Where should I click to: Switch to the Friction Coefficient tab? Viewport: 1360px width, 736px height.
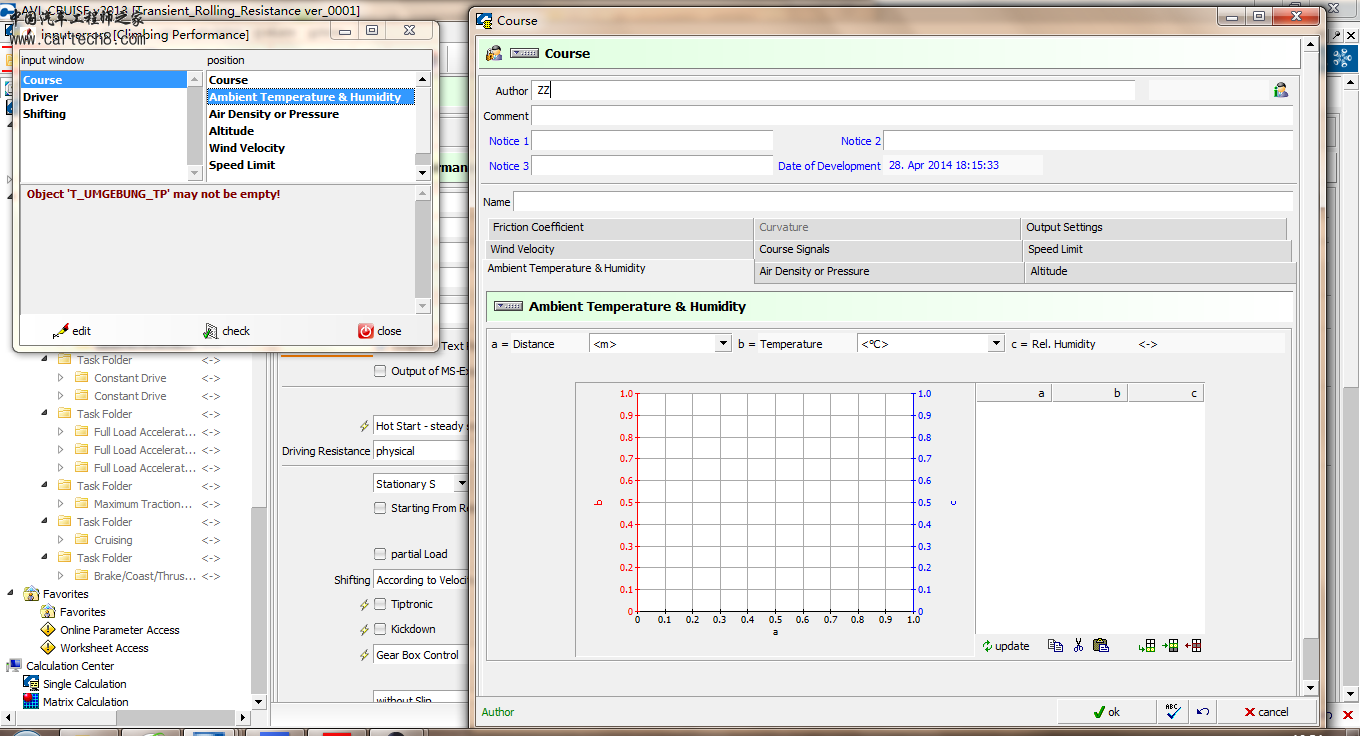coord(619,228)
